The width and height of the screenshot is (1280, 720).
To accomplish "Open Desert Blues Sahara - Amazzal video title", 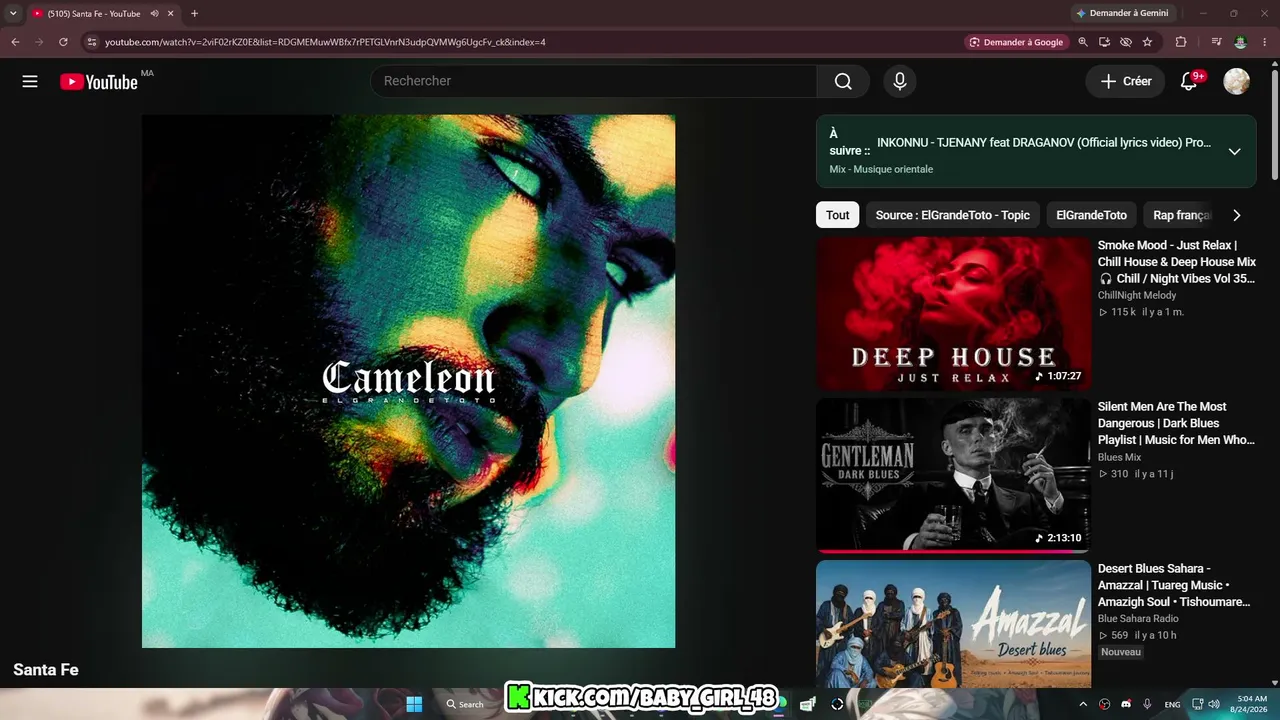I will tap(1175, 585).
